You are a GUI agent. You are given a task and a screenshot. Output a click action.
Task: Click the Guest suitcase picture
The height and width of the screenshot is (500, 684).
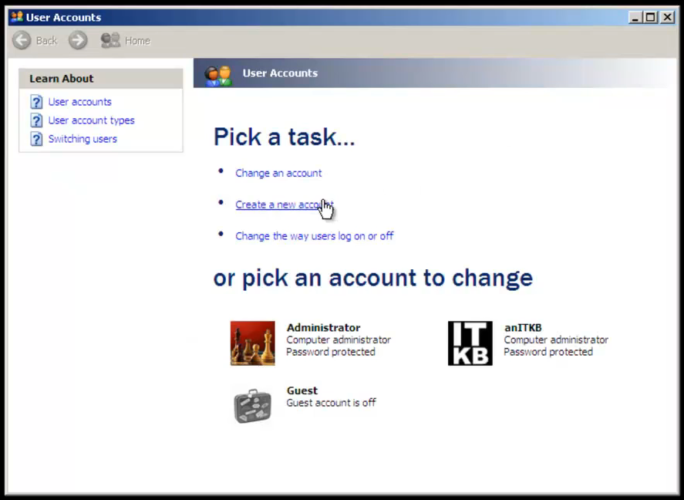(252, 405)
